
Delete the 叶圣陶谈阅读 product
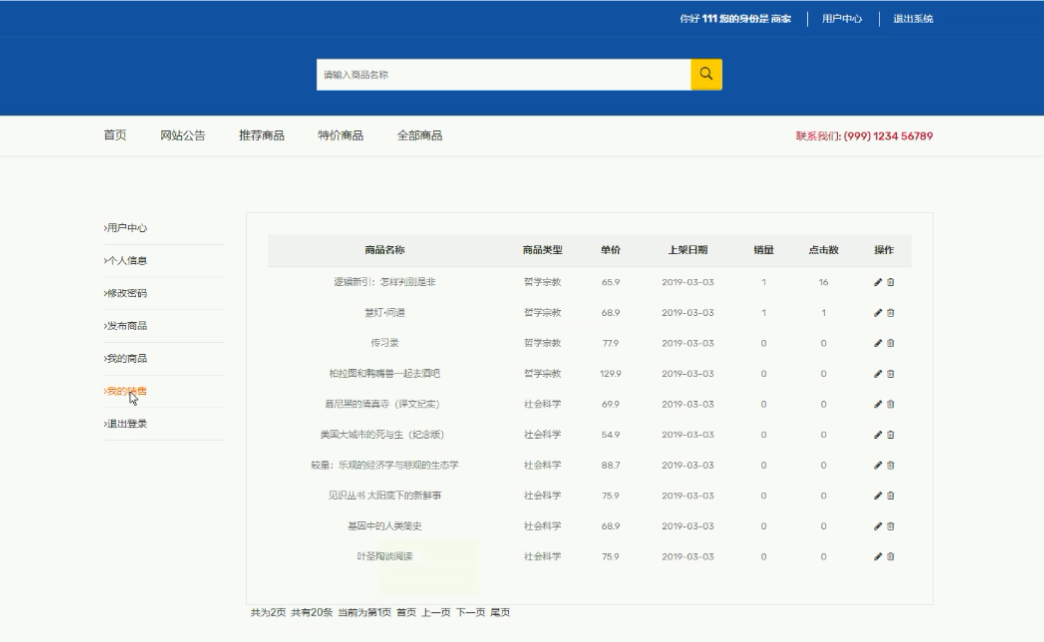891,557
